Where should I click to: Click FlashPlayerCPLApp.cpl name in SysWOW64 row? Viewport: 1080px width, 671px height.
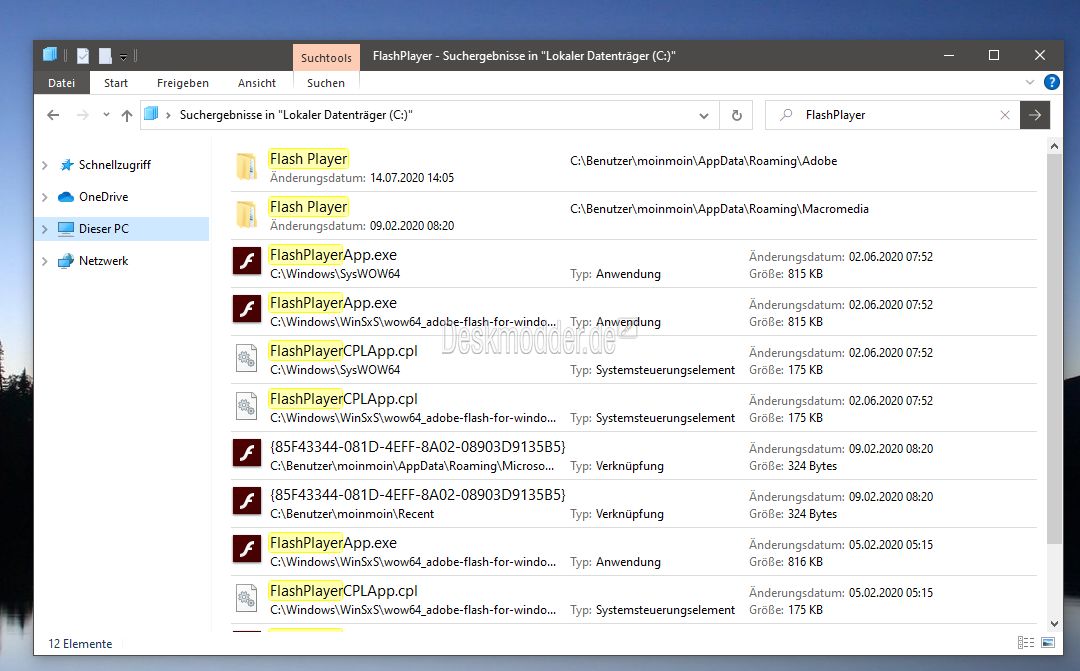(344, 351)
